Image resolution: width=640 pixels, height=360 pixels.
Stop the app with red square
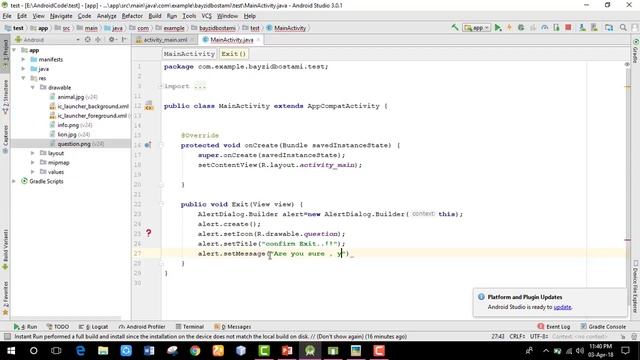(x=568, y=28)
